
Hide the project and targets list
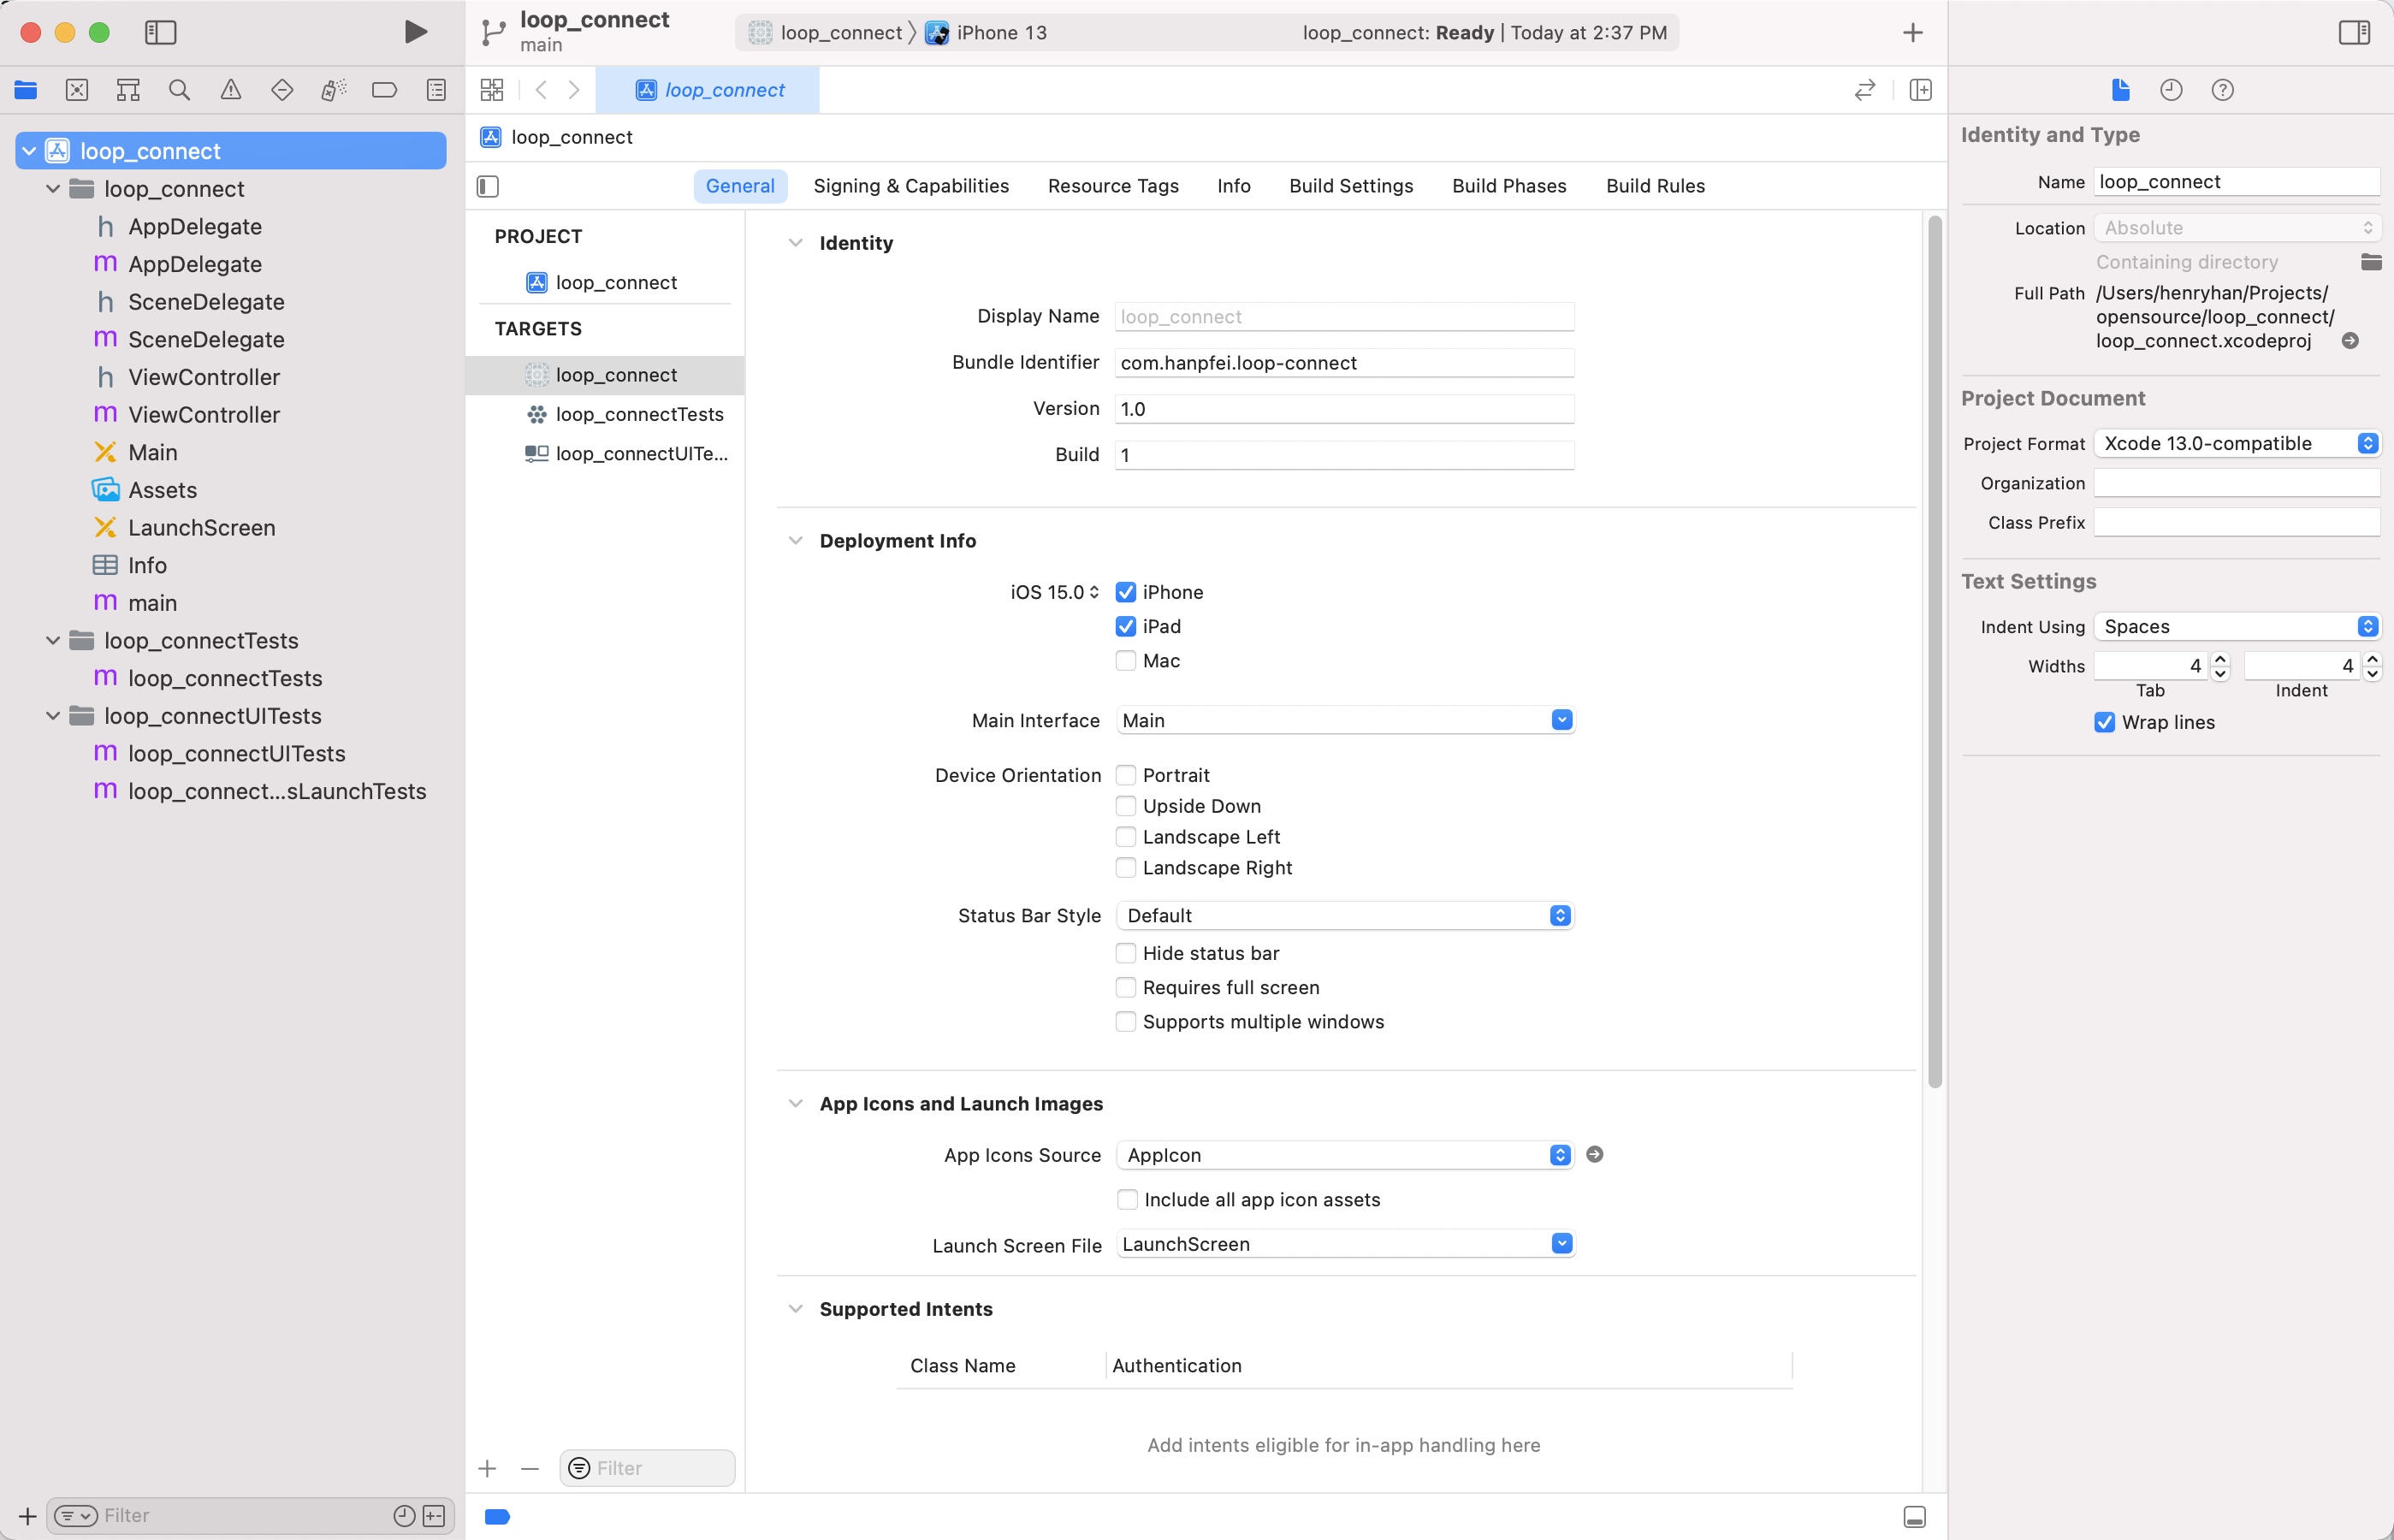click(488, 186)
